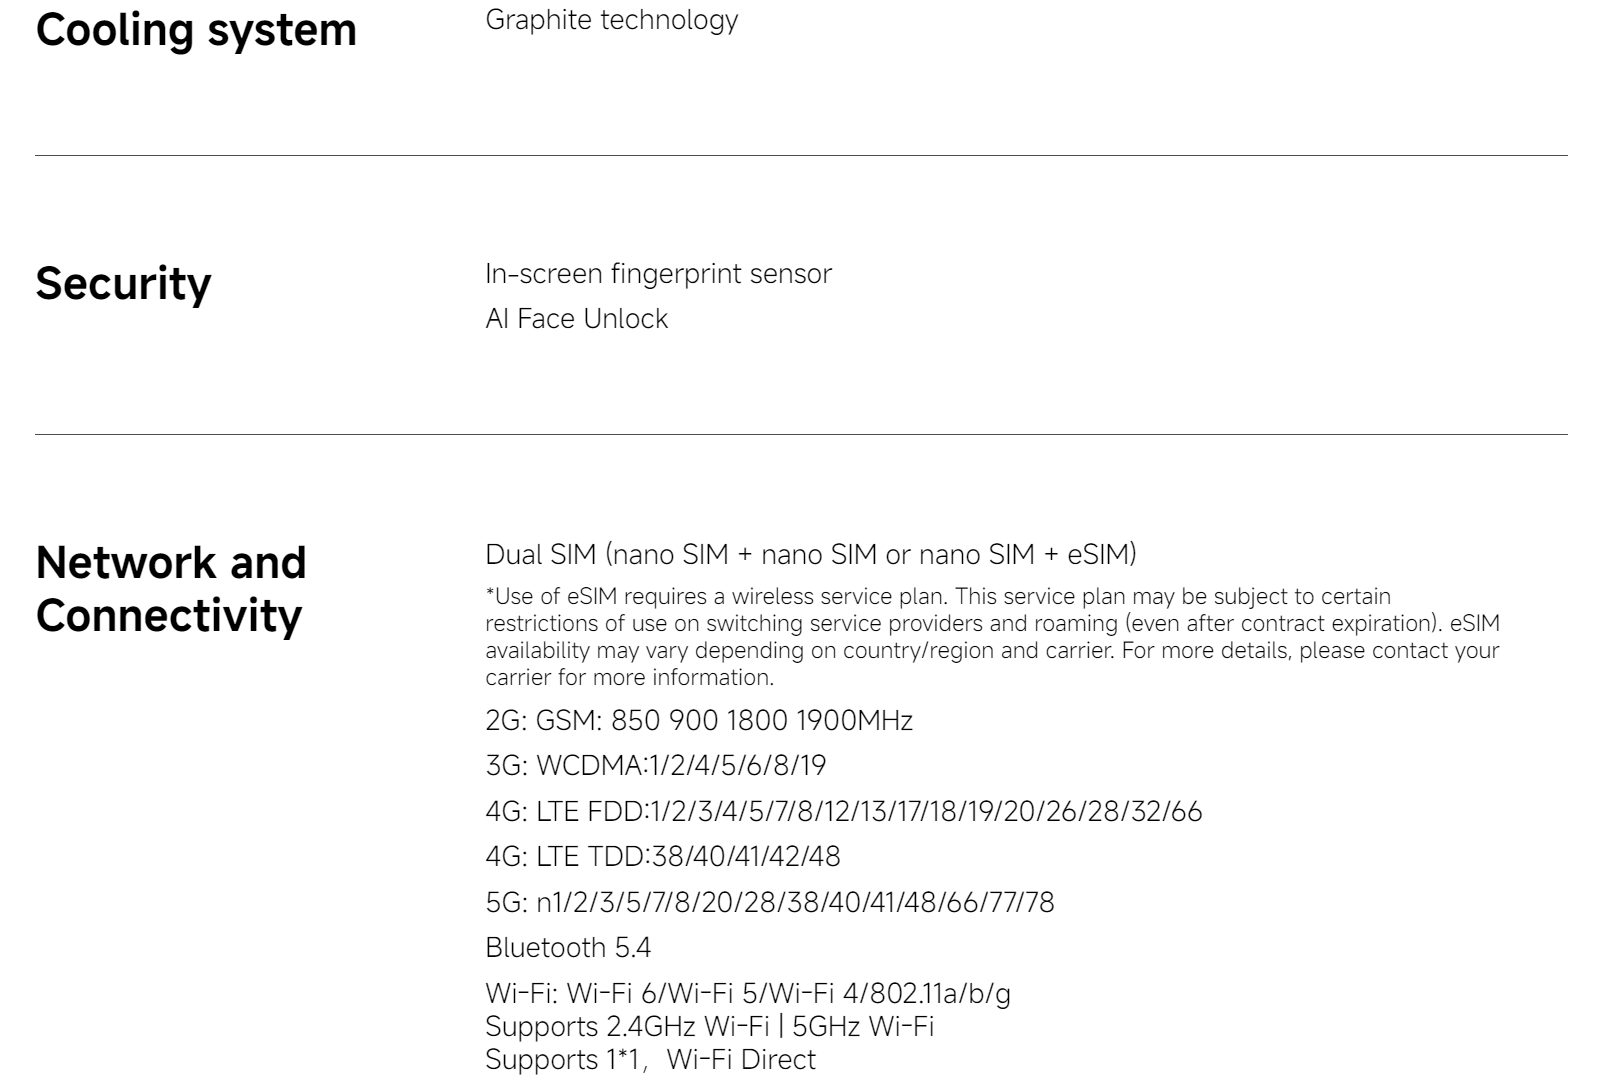The width and height of the screenshot is (1598, 1082).
Task: Click the 4G LTE FDD bands line
Action: [844, 811]
